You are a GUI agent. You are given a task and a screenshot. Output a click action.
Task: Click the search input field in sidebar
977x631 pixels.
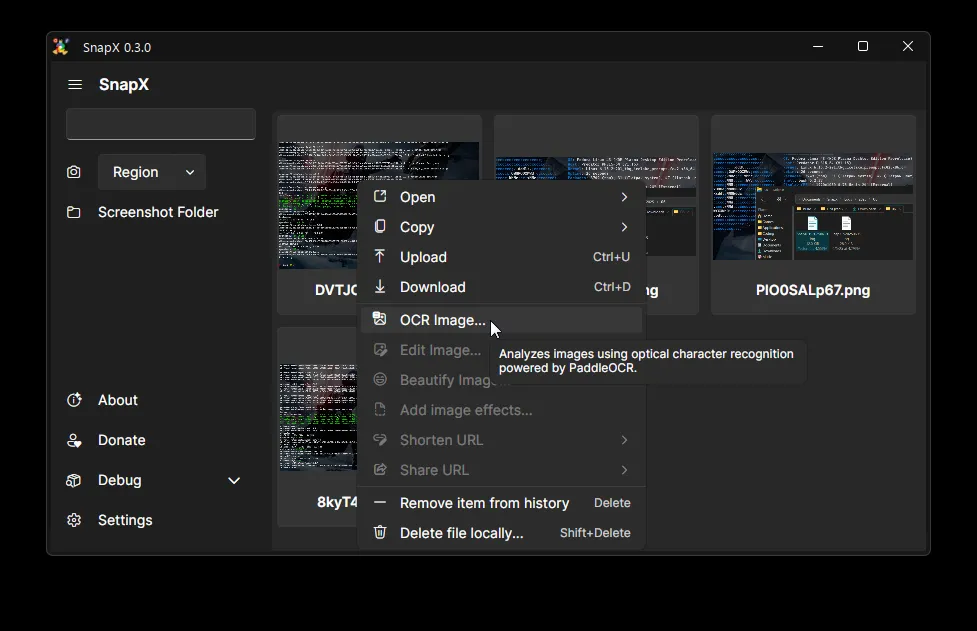point(161,124)
